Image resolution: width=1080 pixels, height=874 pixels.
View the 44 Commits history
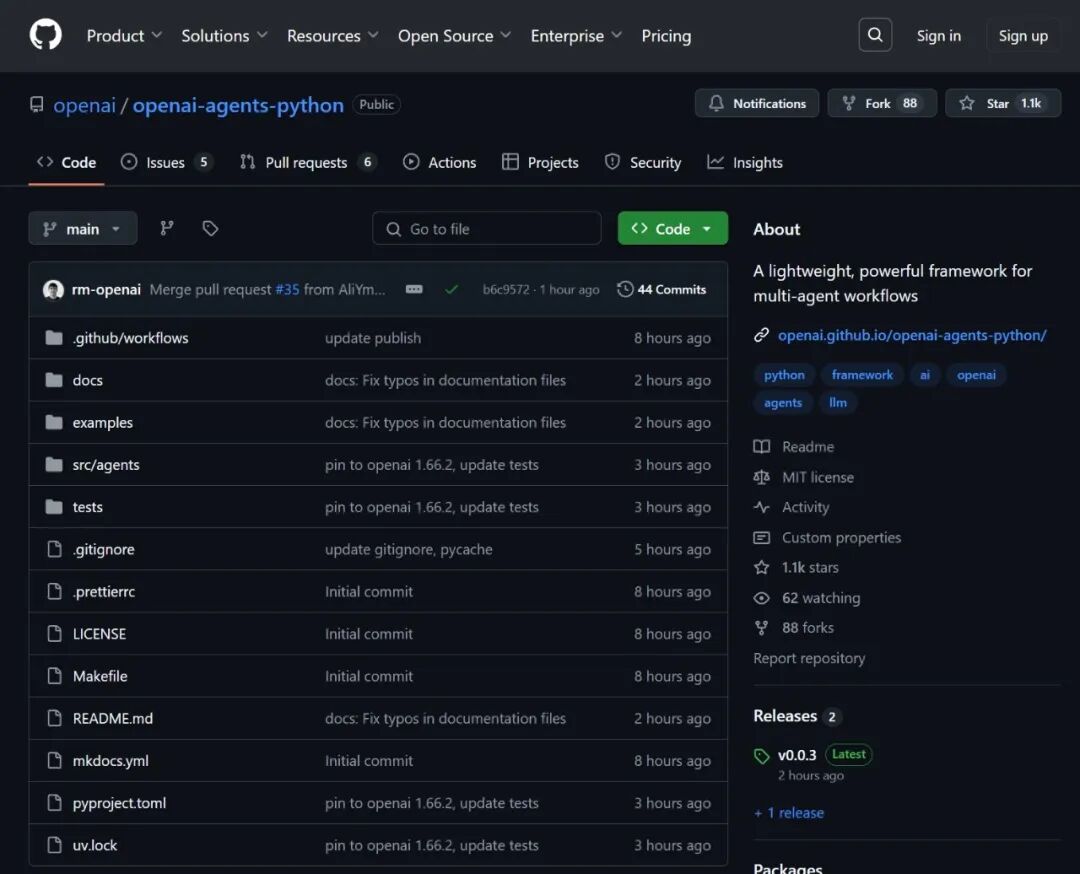662,289
